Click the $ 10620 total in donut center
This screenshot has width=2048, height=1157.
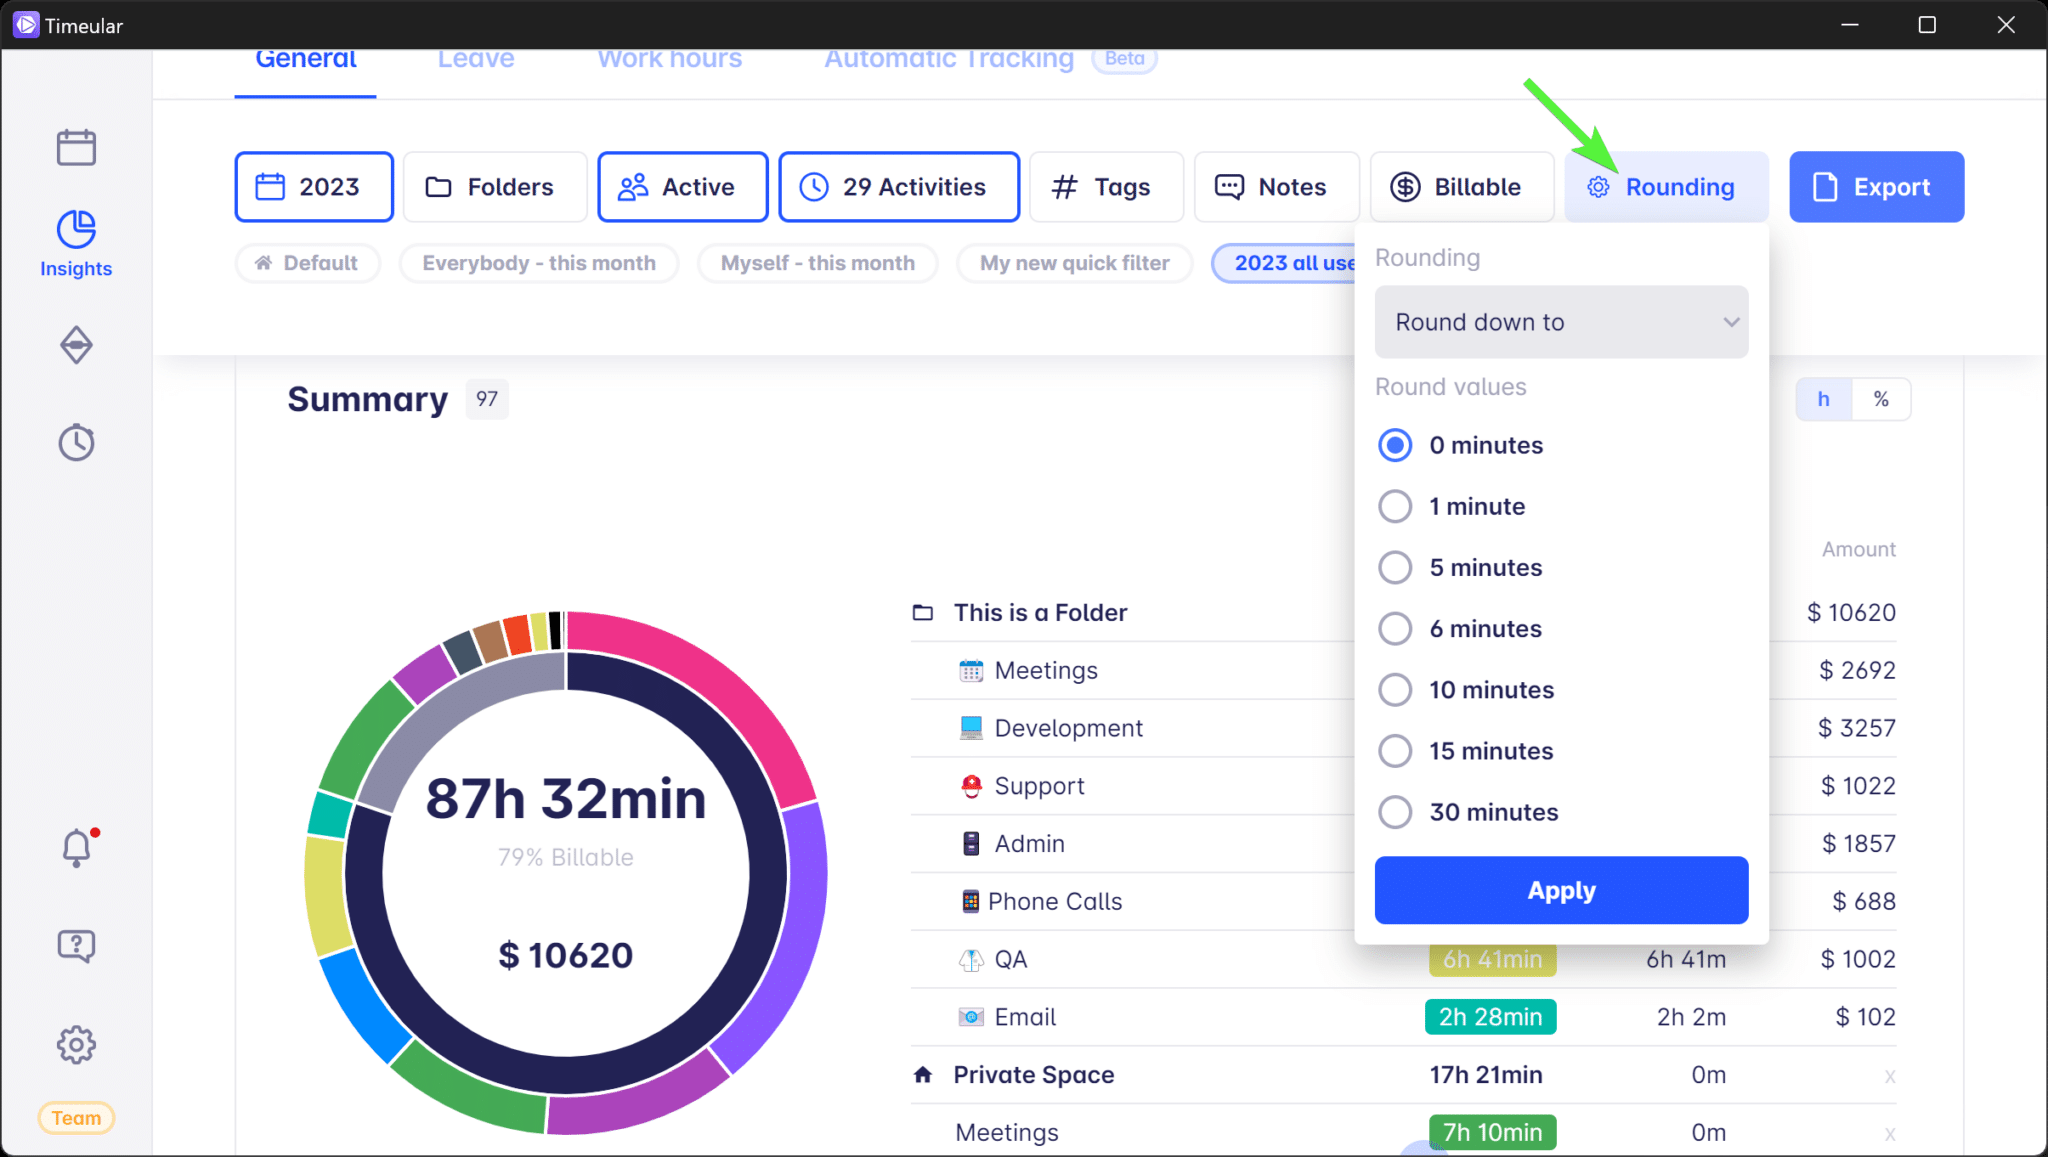(x=565, y=955)
